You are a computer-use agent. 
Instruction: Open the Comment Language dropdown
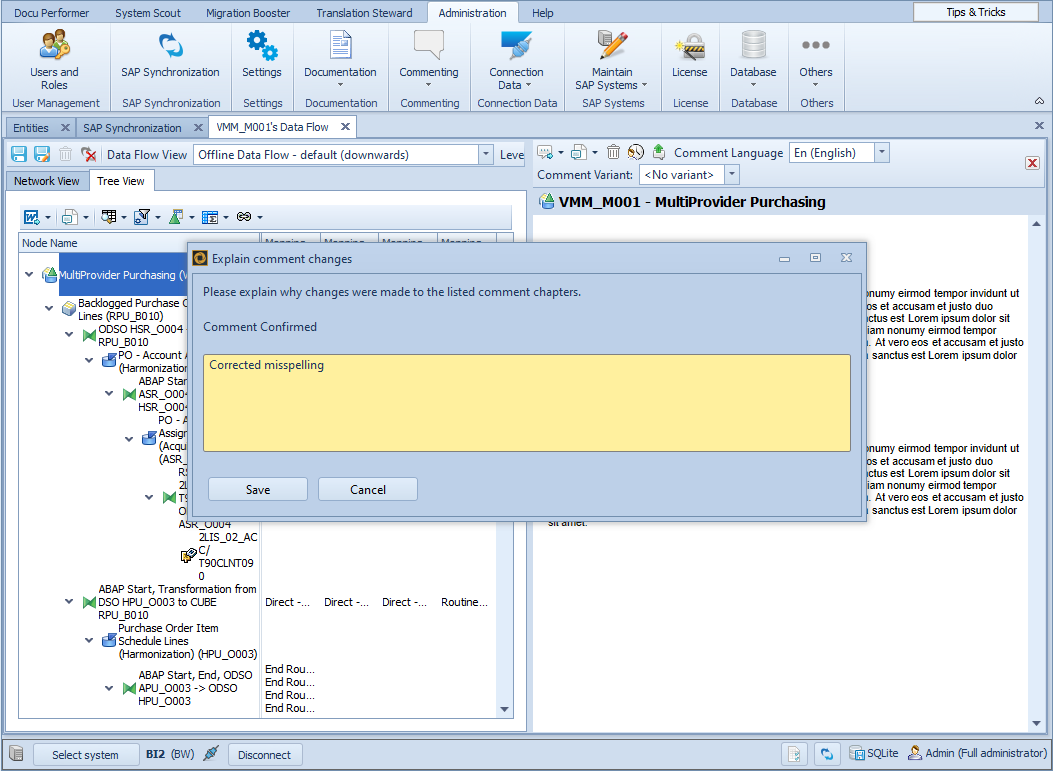(x=881, y=153)
